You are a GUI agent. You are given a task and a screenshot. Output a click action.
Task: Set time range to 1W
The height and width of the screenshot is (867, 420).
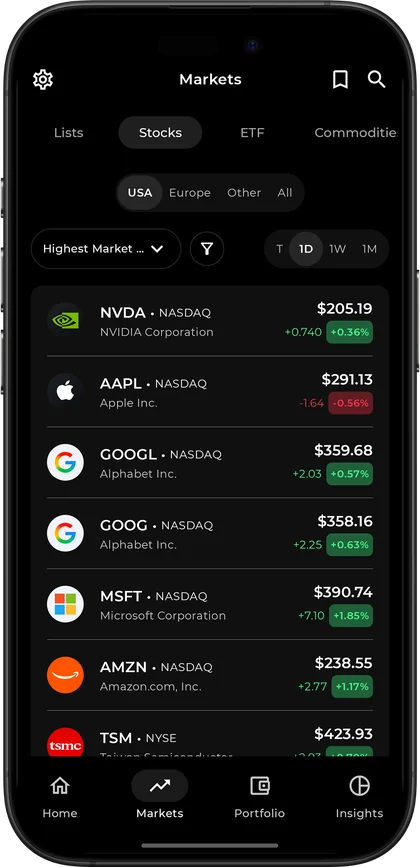coord(337,249)
